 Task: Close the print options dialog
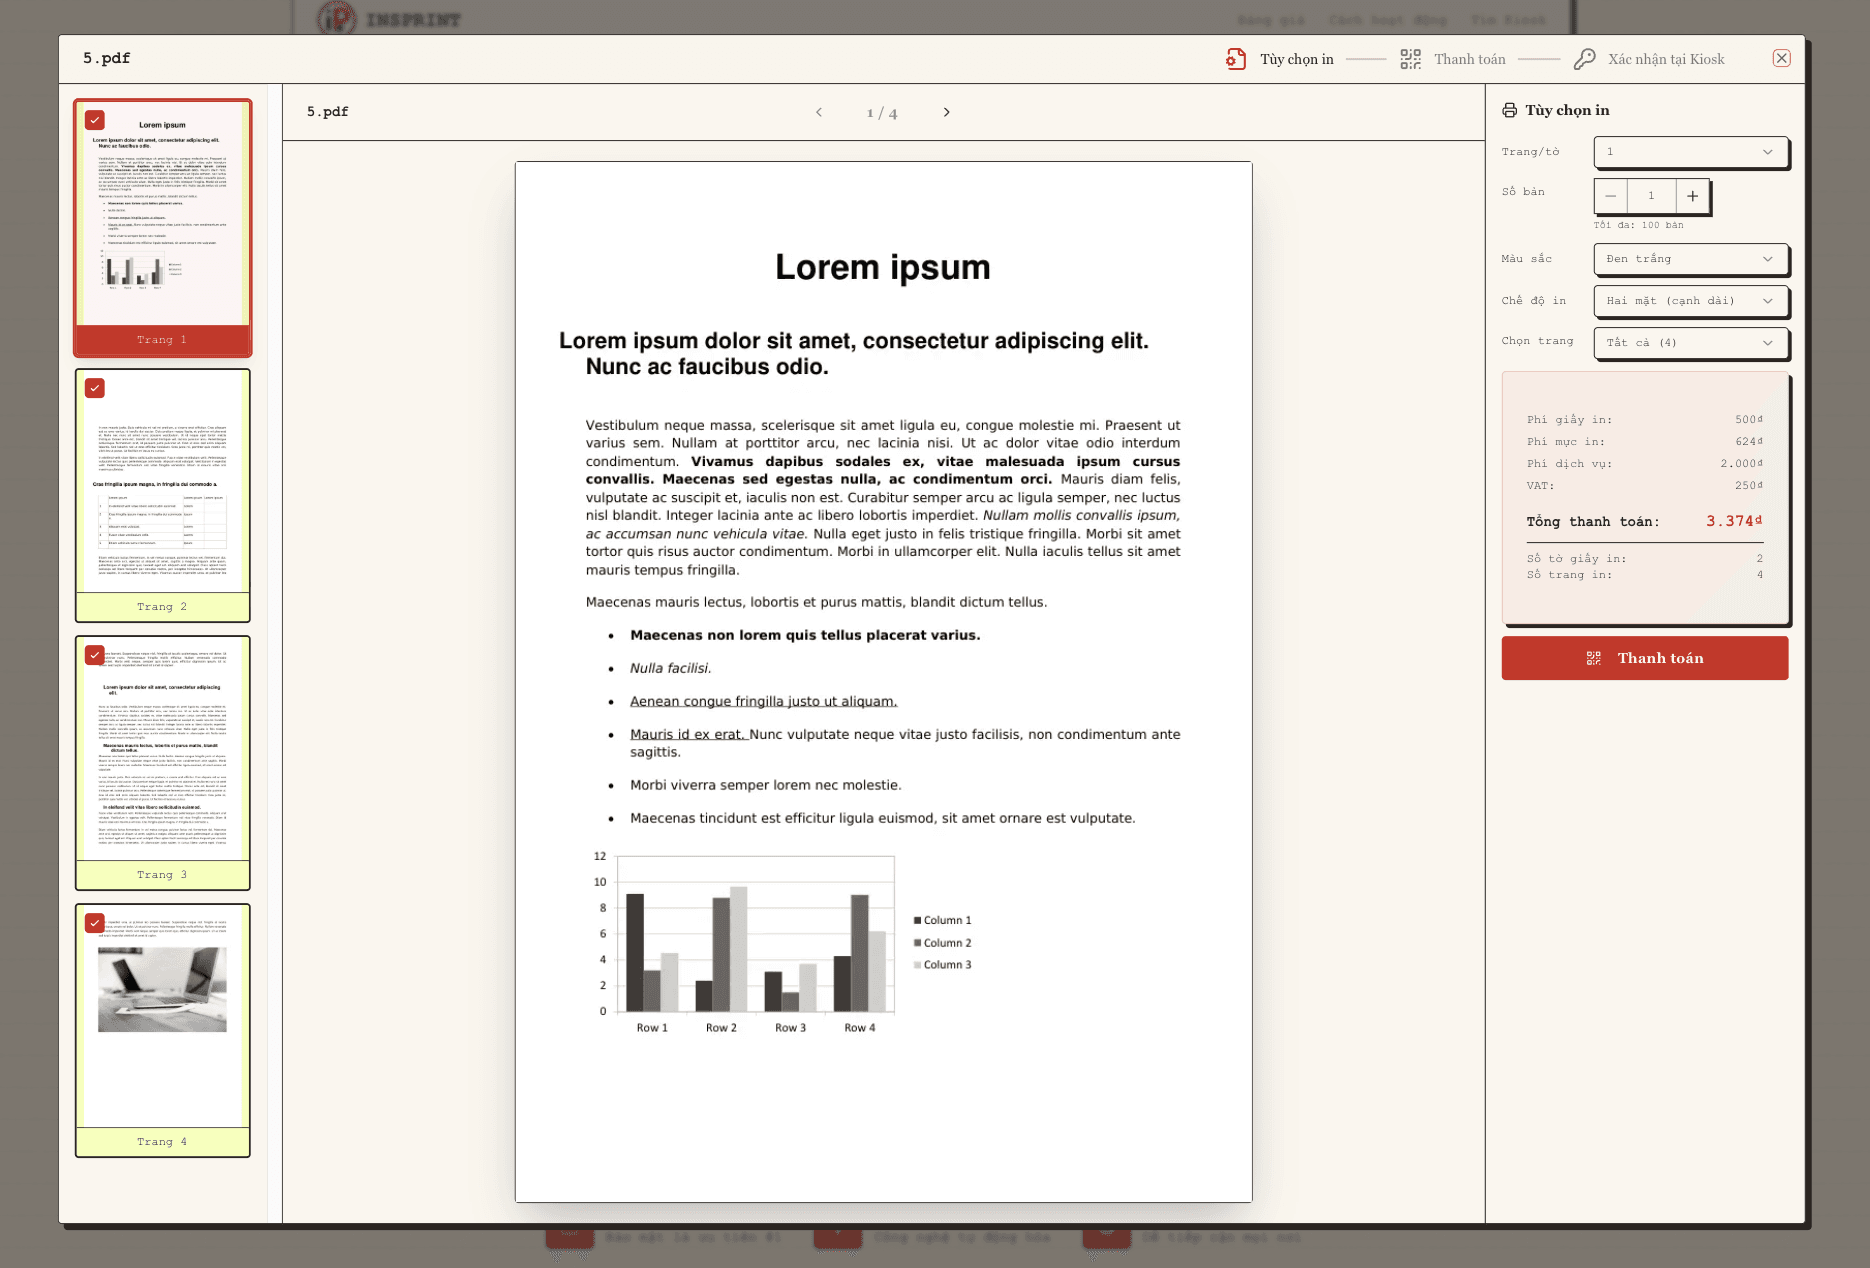click(x=1782, y=58)
